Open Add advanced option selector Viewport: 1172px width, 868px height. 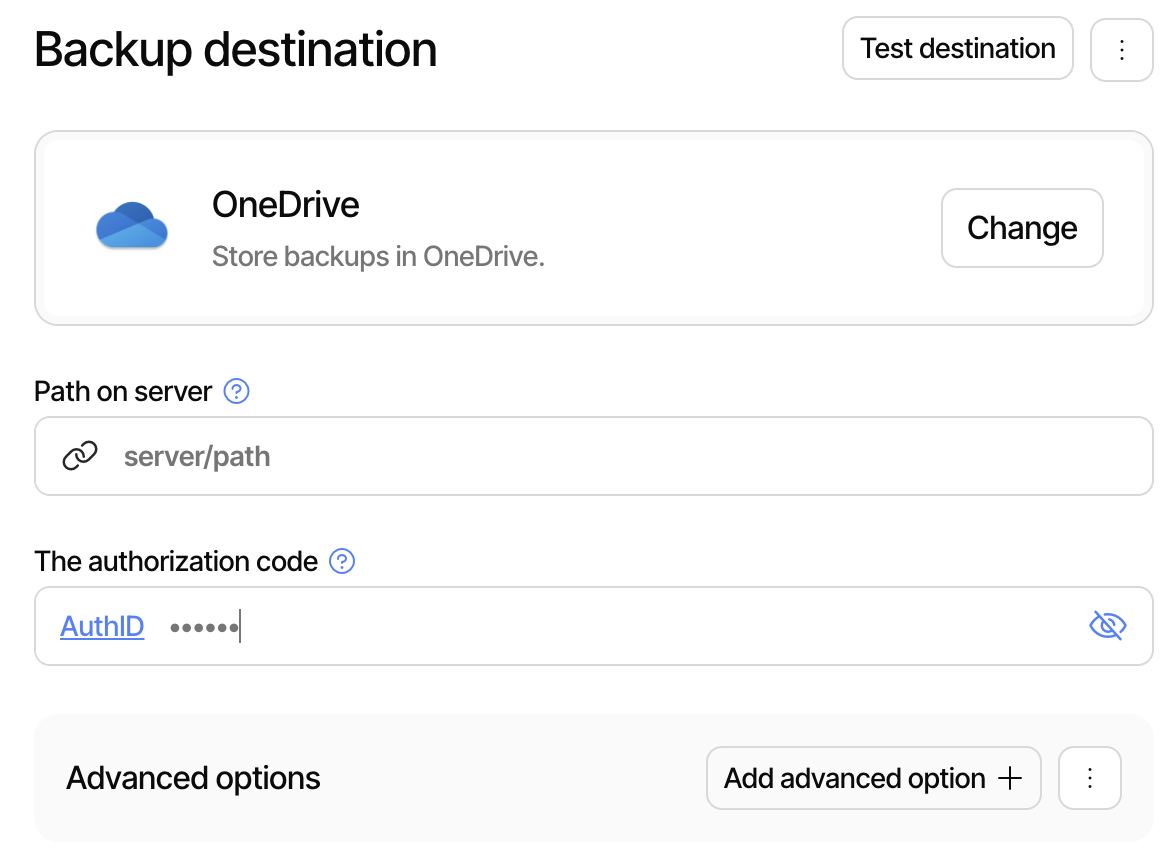tap(873, 778)
